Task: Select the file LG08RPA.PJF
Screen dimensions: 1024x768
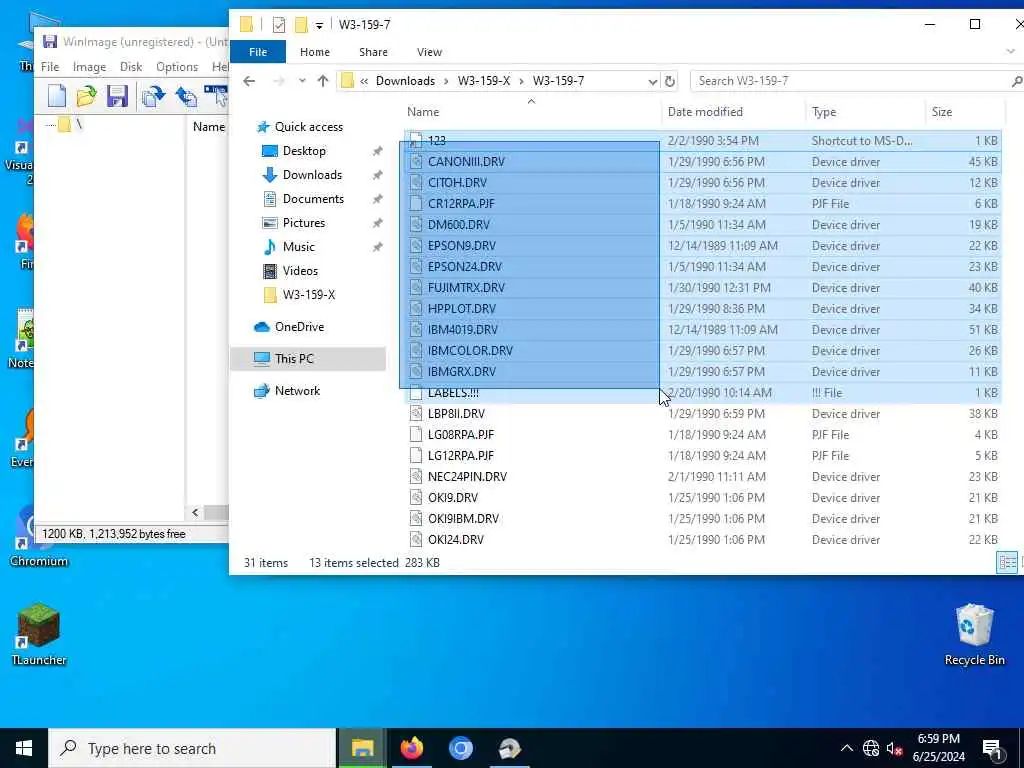Action: pyautogui.click(x=460, y=434)
